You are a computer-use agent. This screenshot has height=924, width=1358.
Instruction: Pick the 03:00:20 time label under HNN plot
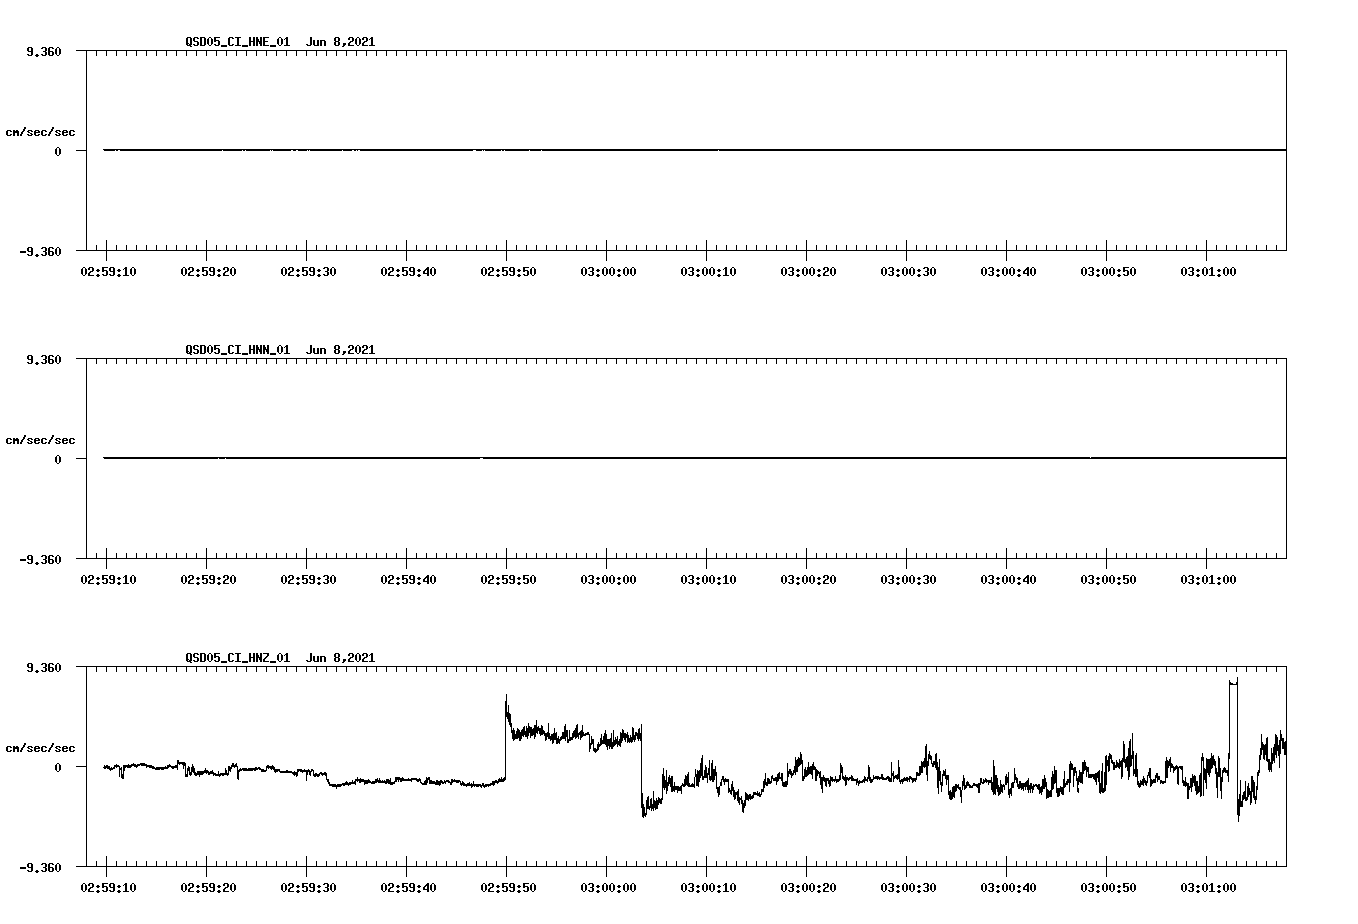click(808, 579)
